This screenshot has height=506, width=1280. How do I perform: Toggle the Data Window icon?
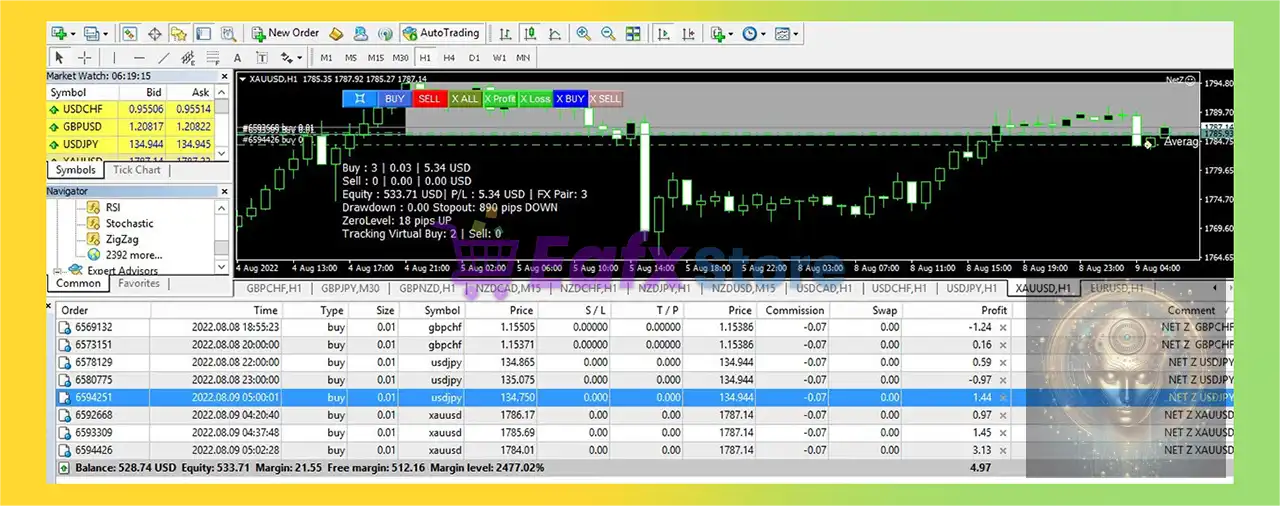(154, 33)
